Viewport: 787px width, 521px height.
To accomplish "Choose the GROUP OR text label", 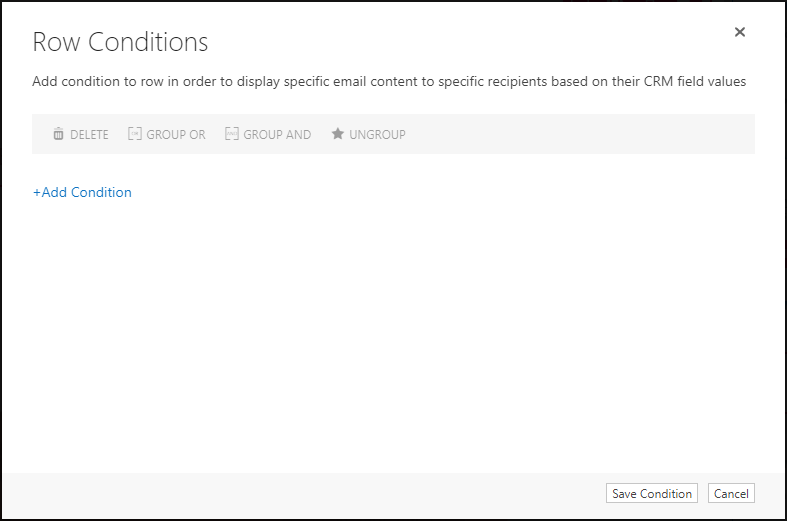I will click(x=176, y=135).
